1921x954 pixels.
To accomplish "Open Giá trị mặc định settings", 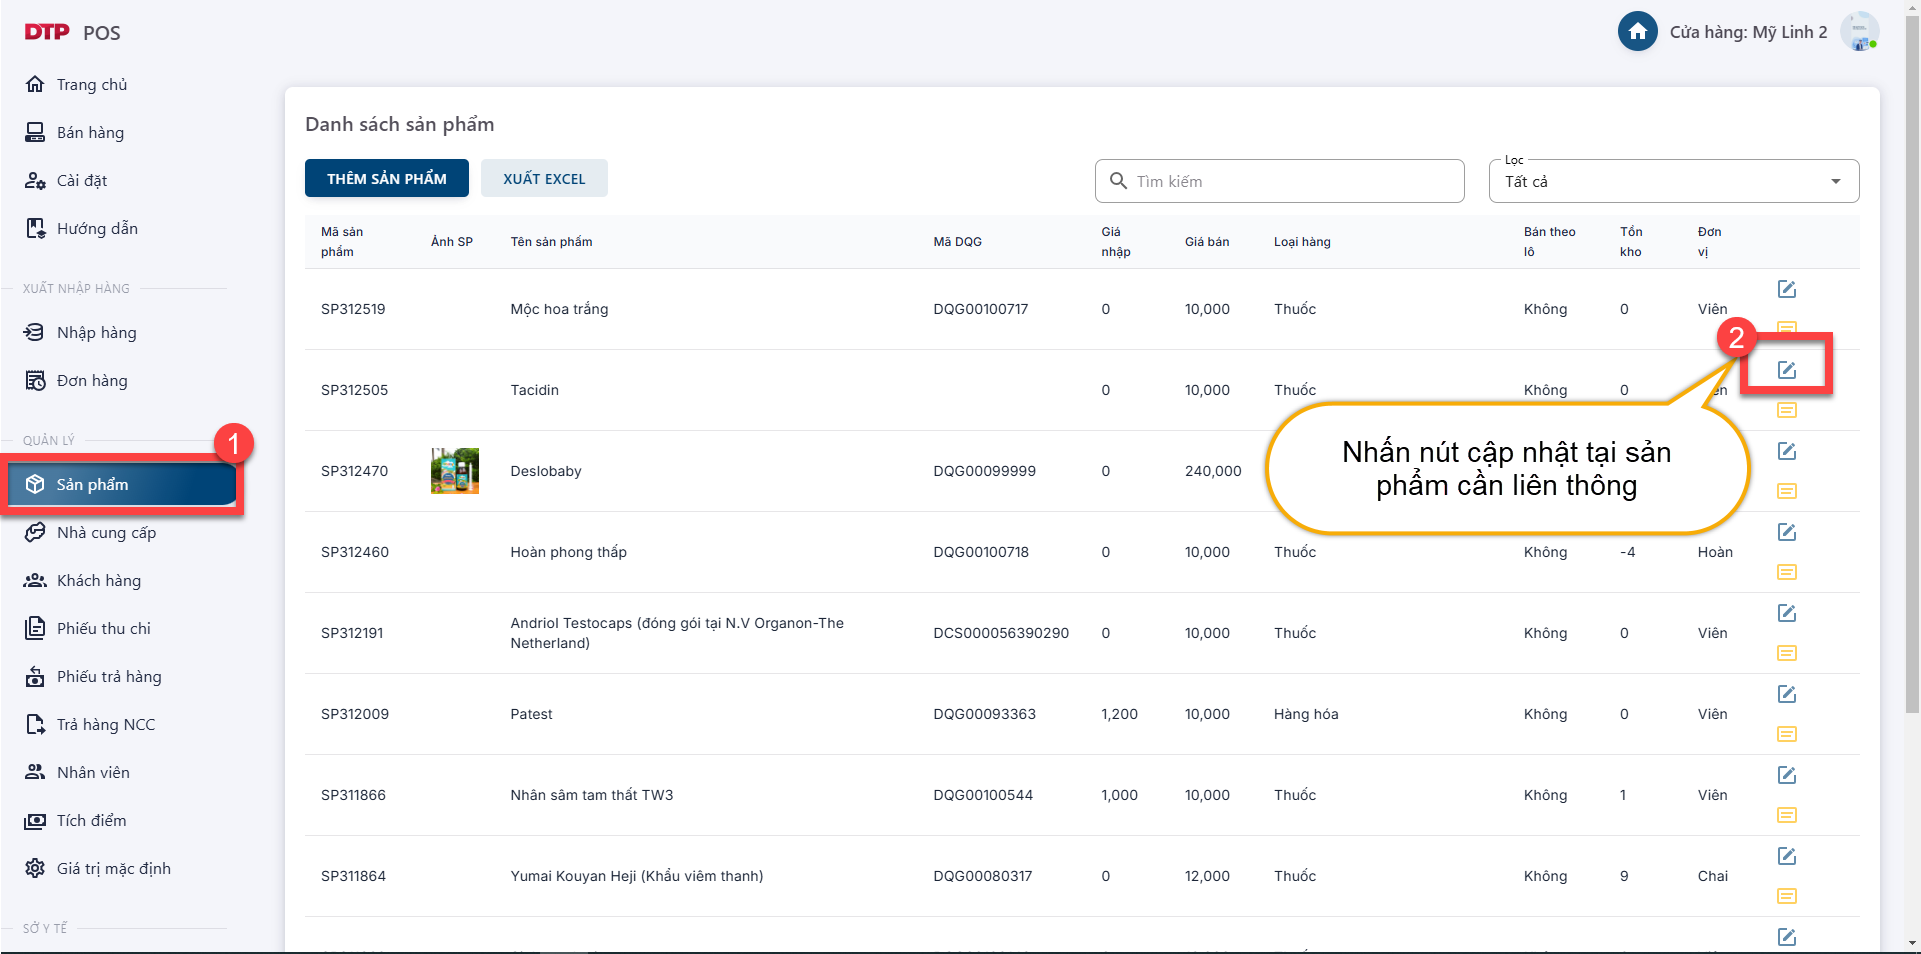I will (x=113, y=869).
